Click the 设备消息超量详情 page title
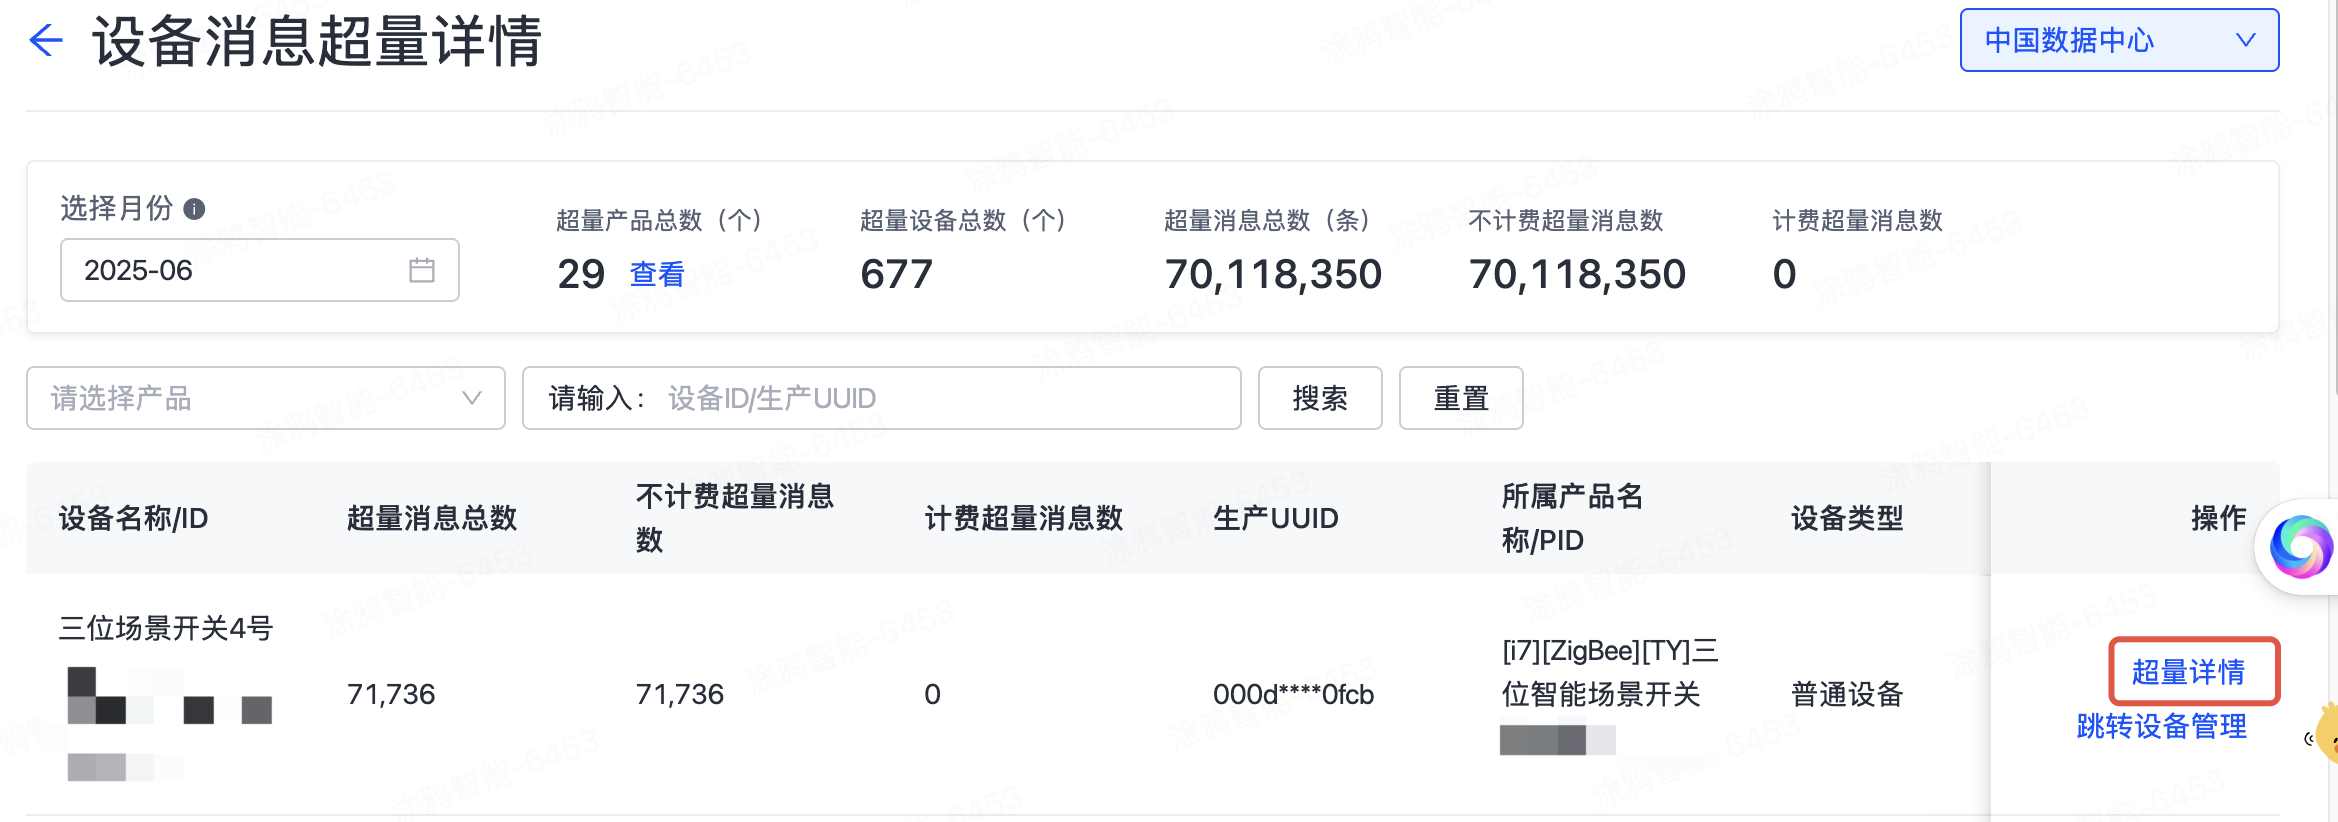This screenshot has height=822, width=2338. pos(317,41)
